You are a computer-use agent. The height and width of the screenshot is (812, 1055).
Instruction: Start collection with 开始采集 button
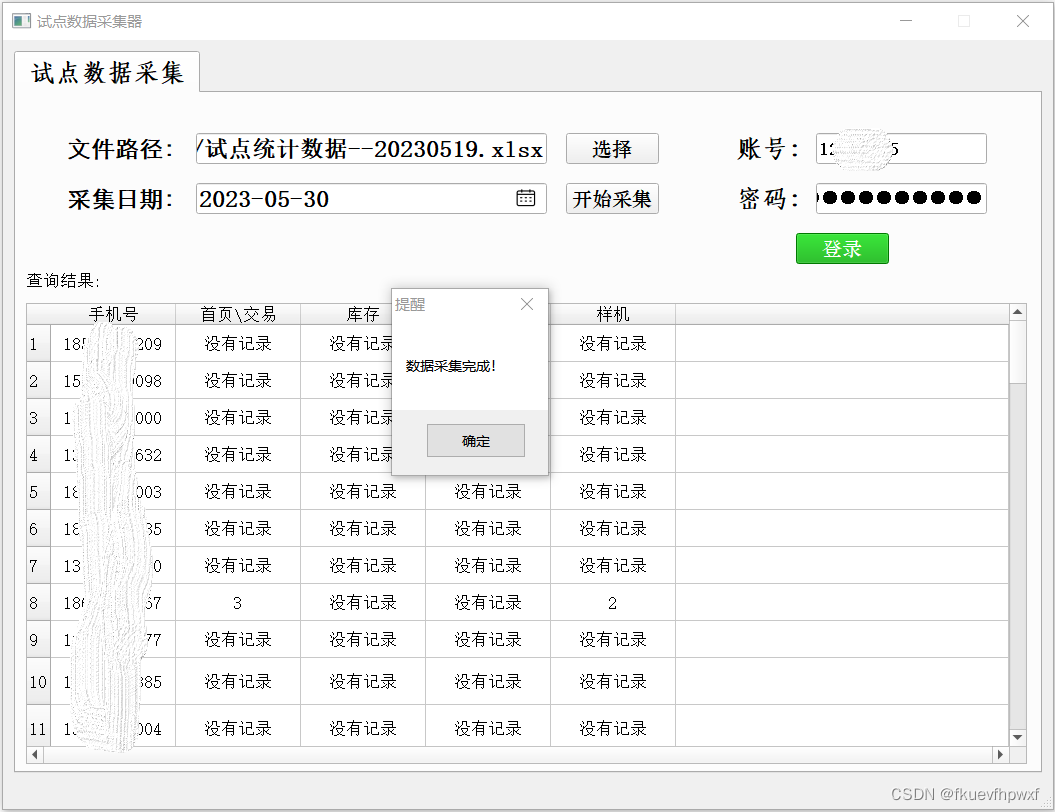tap(612, 198)
